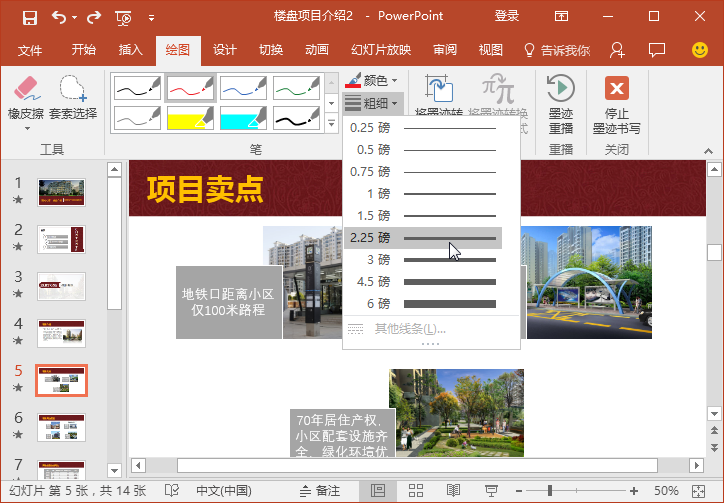The image size is (724, 503).
Task: Open the comments speech bubble icon
Action: click(657, 50)
